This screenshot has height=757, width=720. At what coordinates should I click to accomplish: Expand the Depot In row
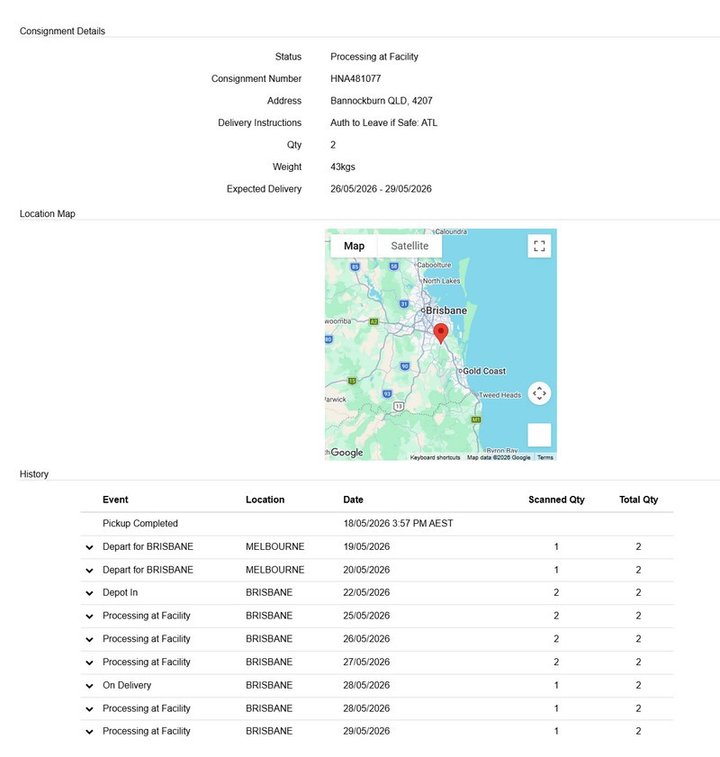coord(89,593)
